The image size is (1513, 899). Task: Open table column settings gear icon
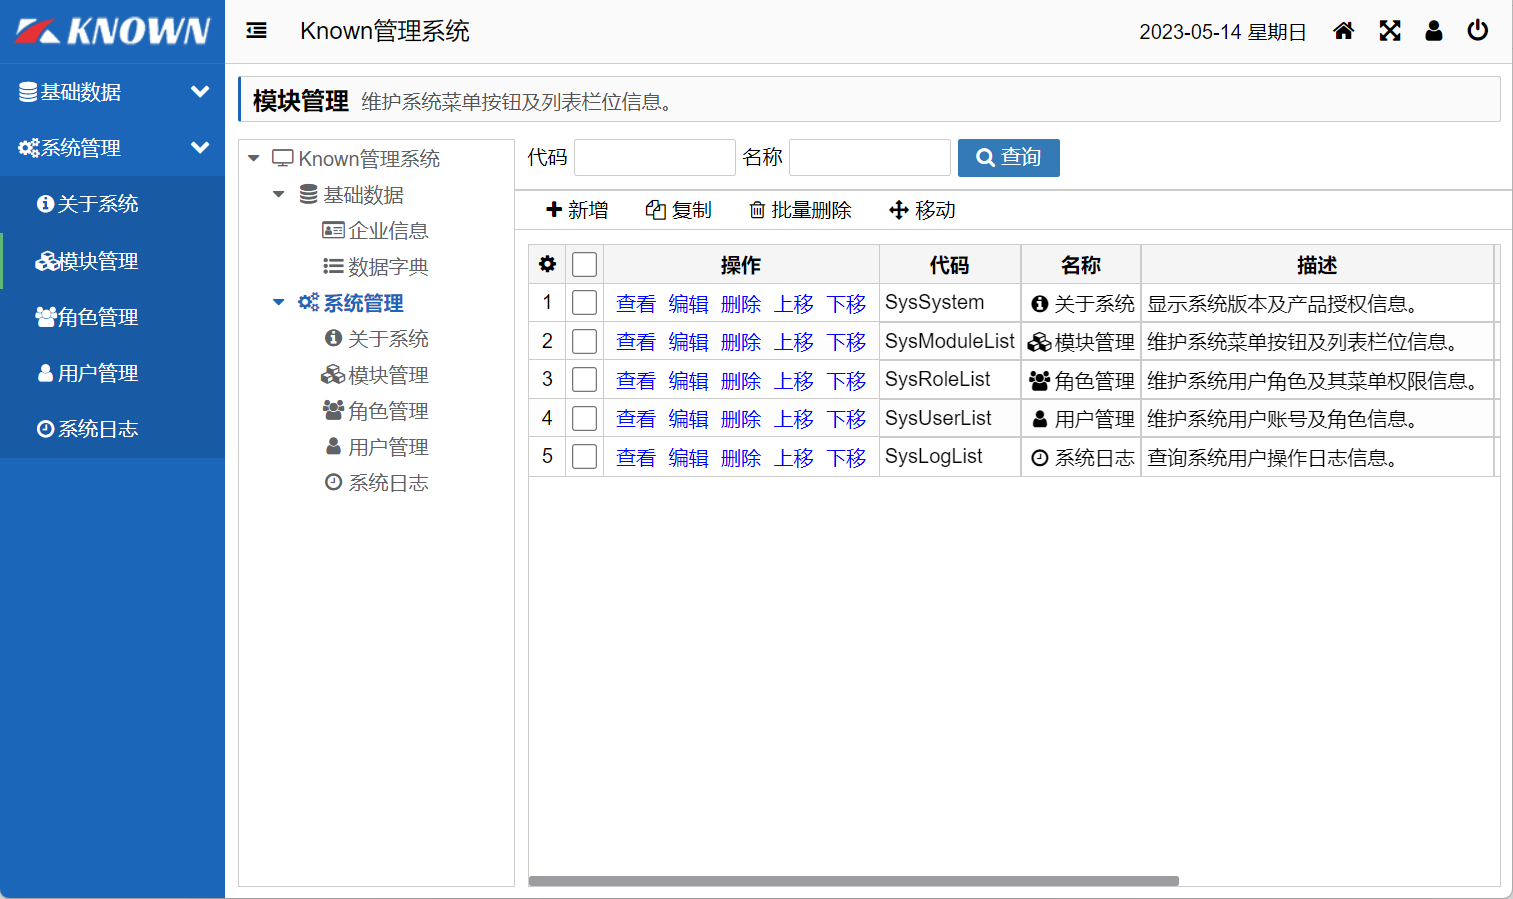[x=547, y=264]
